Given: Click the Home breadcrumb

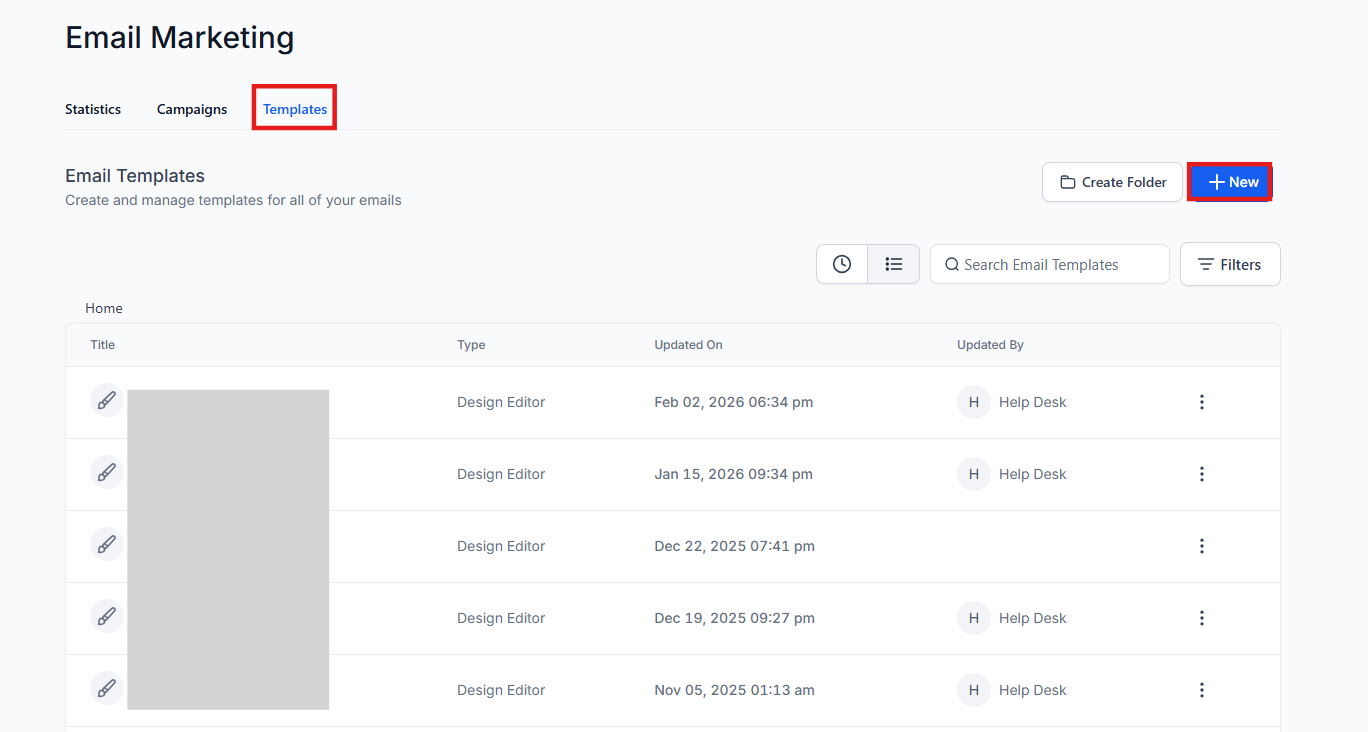Looking at the screenshot, I should point(104,308).
